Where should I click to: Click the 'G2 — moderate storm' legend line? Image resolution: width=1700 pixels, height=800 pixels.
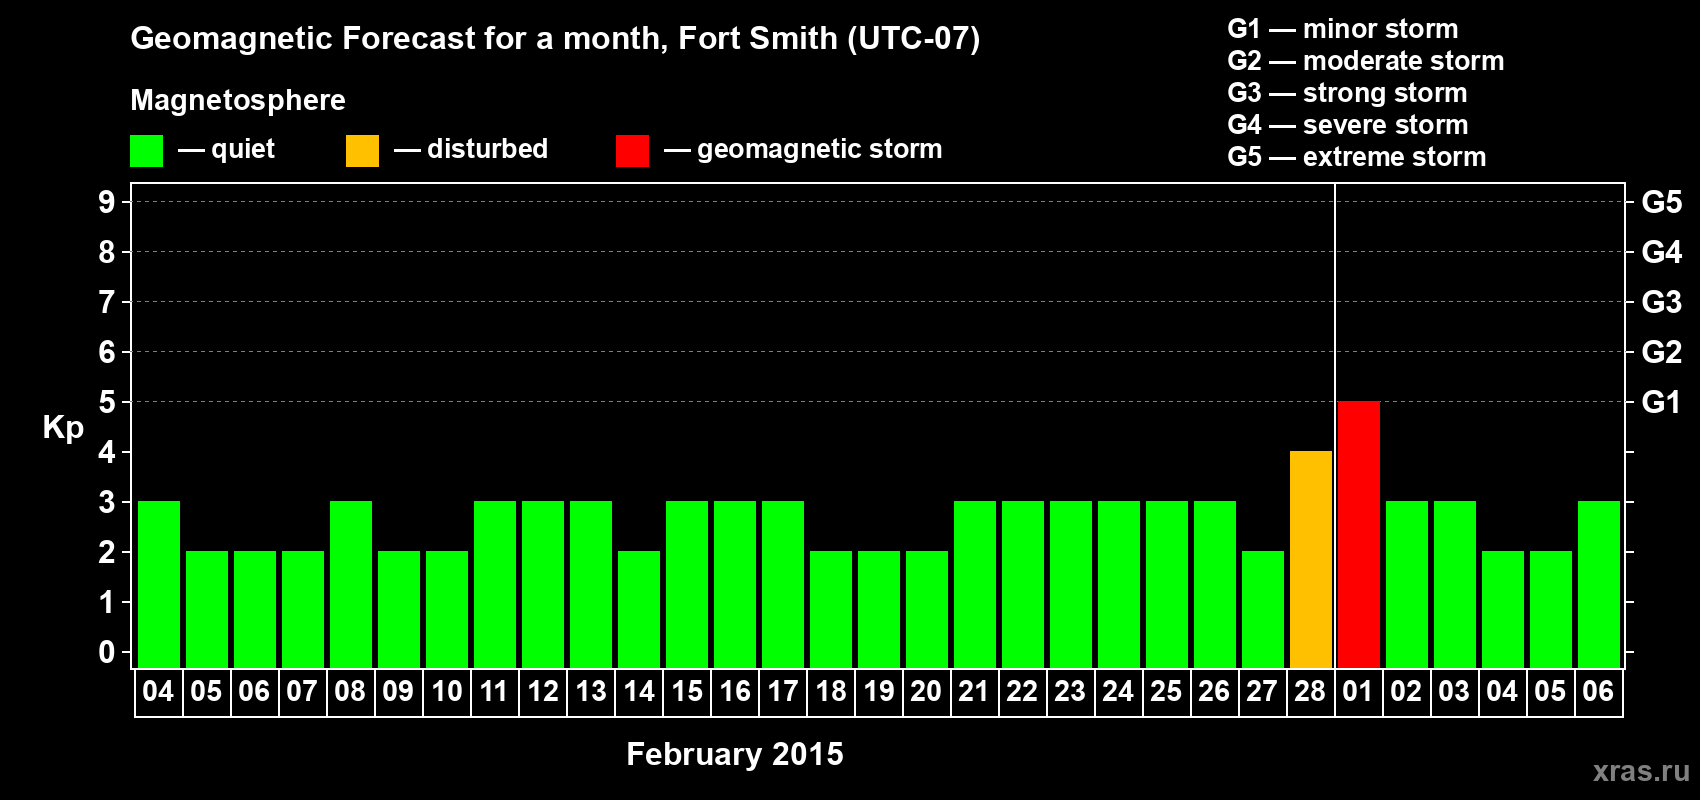[1366, 61]
